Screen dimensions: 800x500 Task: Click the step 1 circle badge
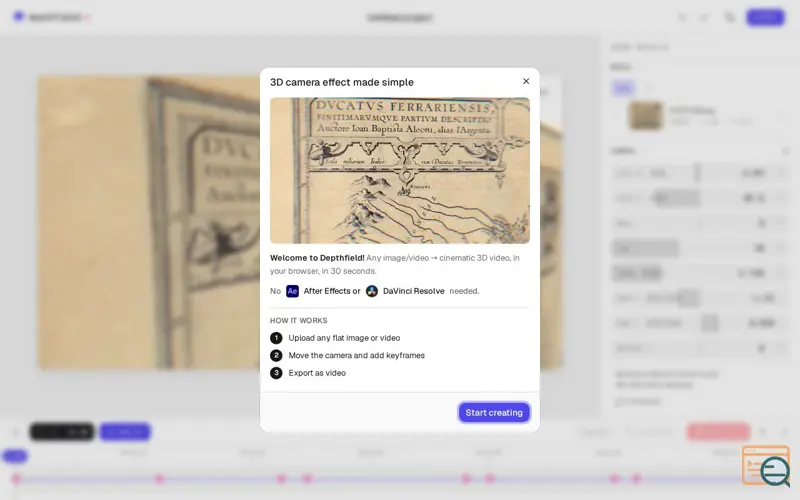(276, 338)
